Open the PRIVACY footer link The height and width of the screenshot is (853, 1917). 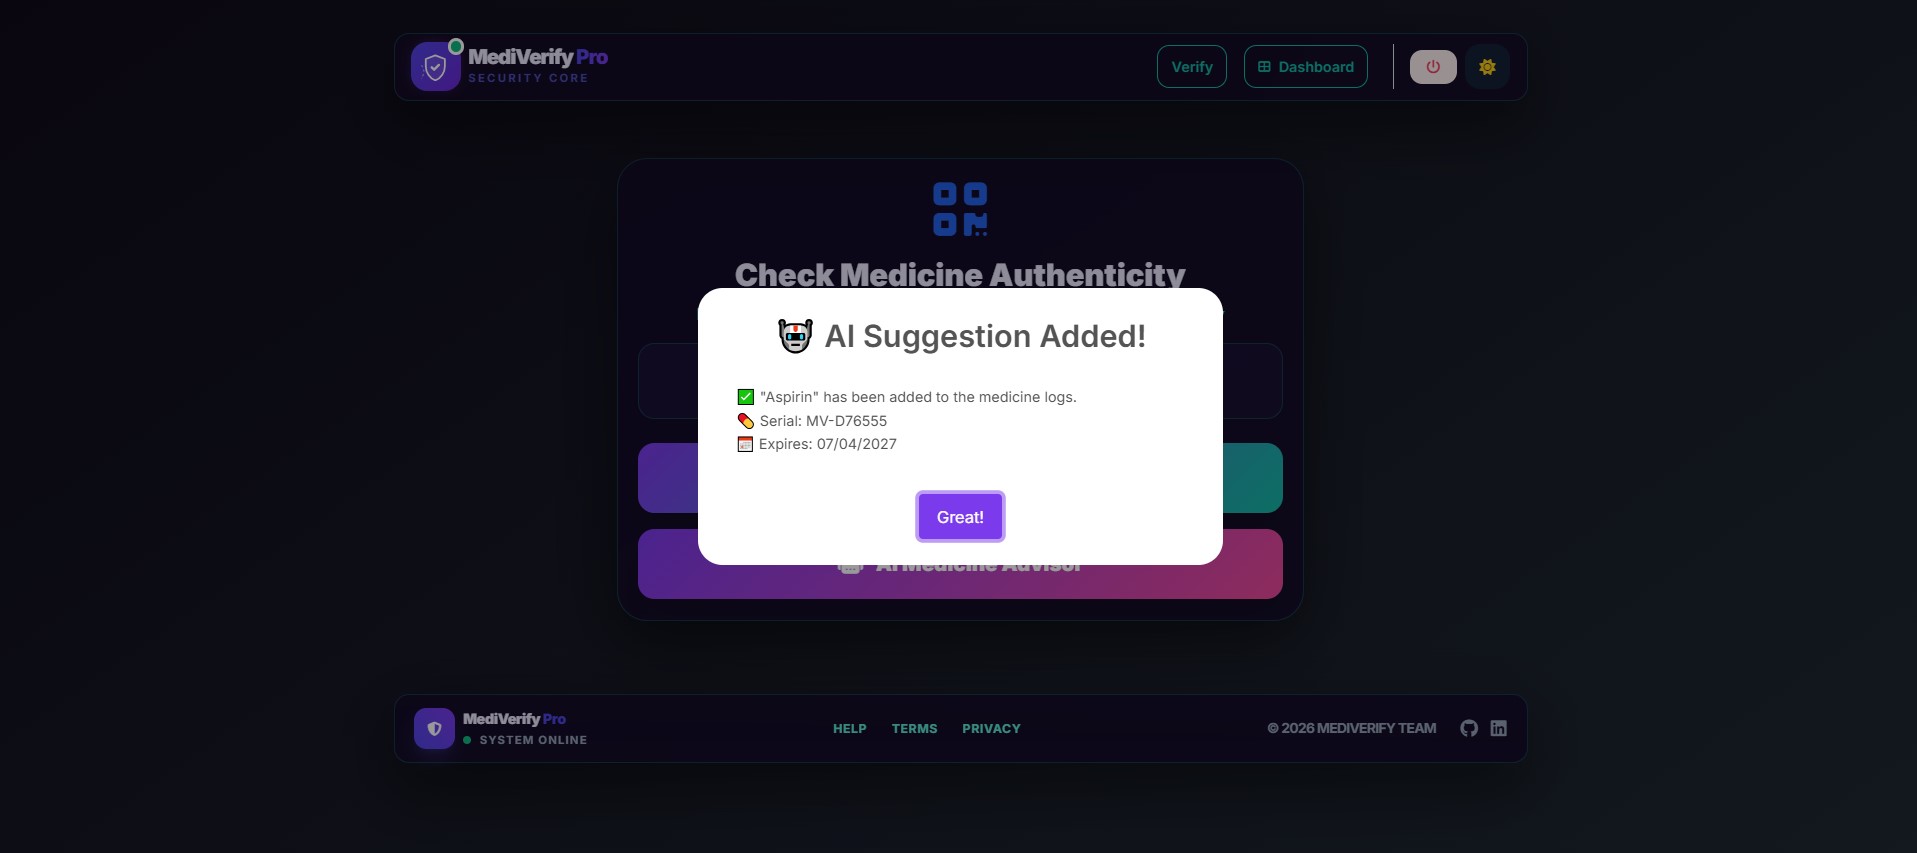(991, 728)
